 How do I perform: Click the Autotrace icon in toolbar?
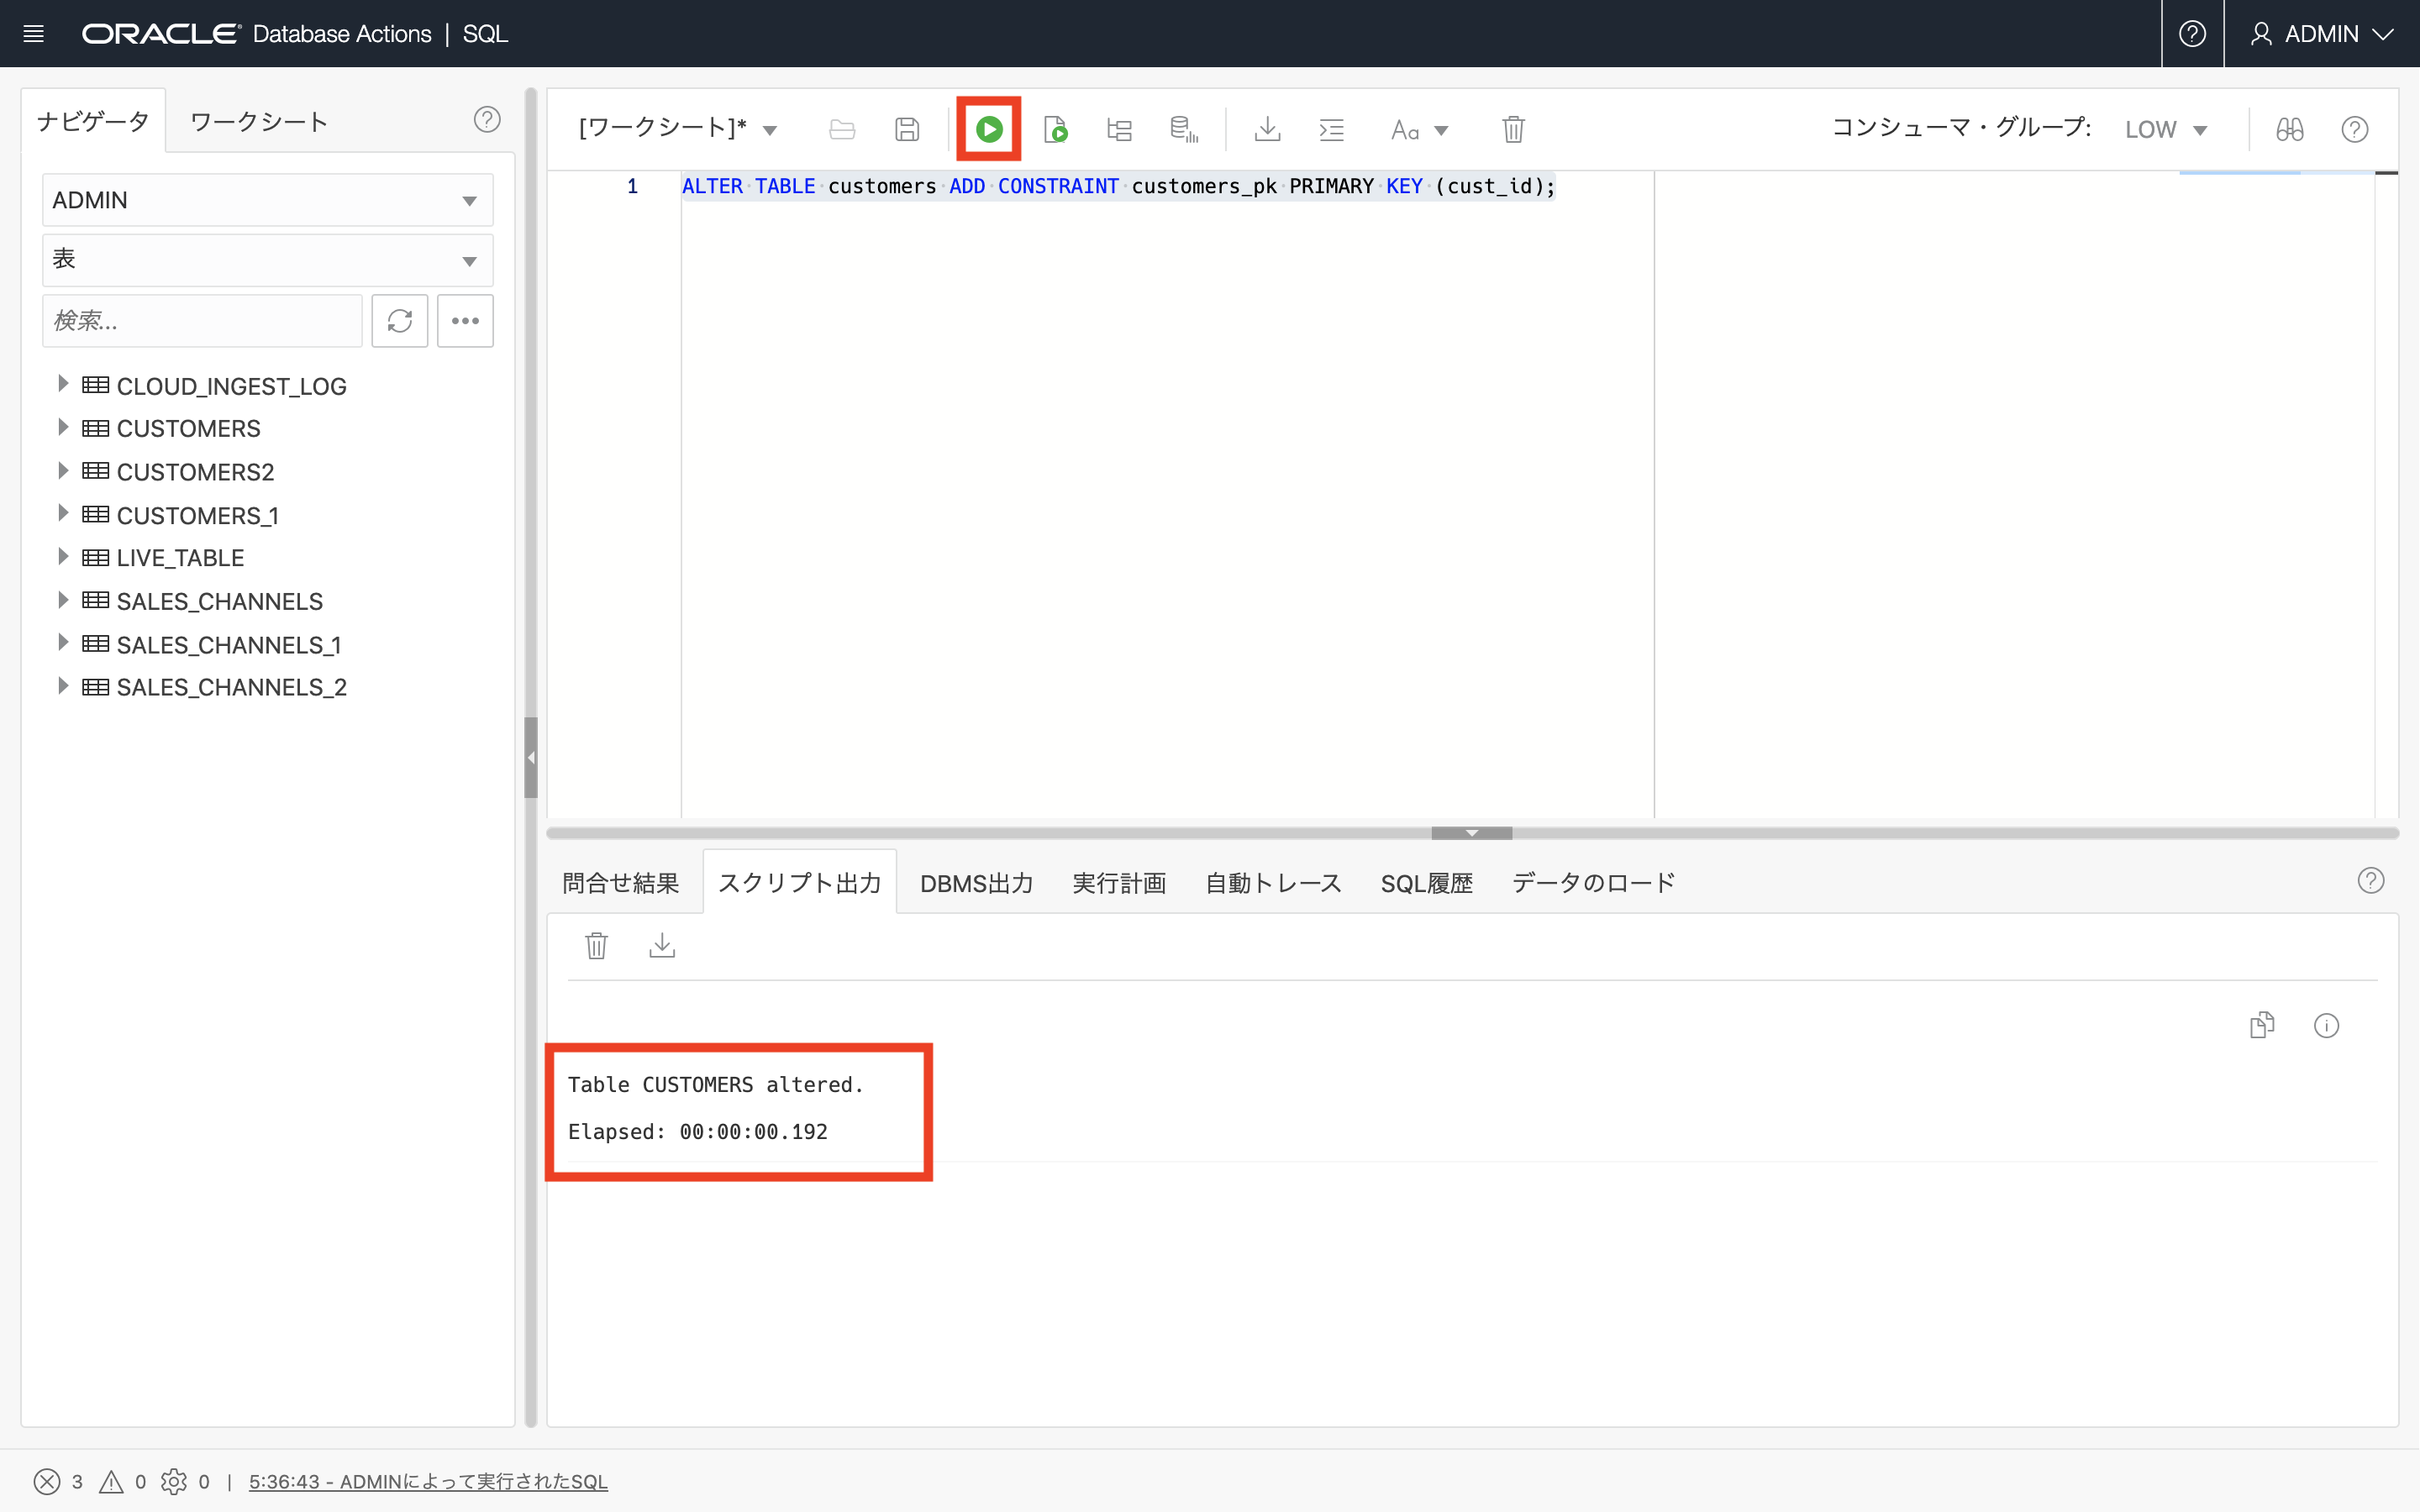pyautogui.click(x=1183, y=129)
